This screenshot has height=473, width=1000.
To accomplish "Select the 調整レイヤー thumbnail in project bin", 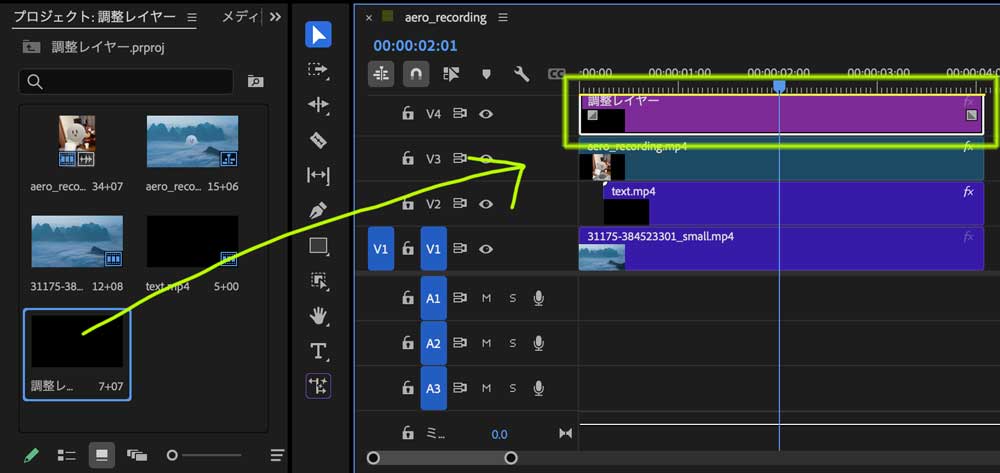I will click(x=77, y=343).
